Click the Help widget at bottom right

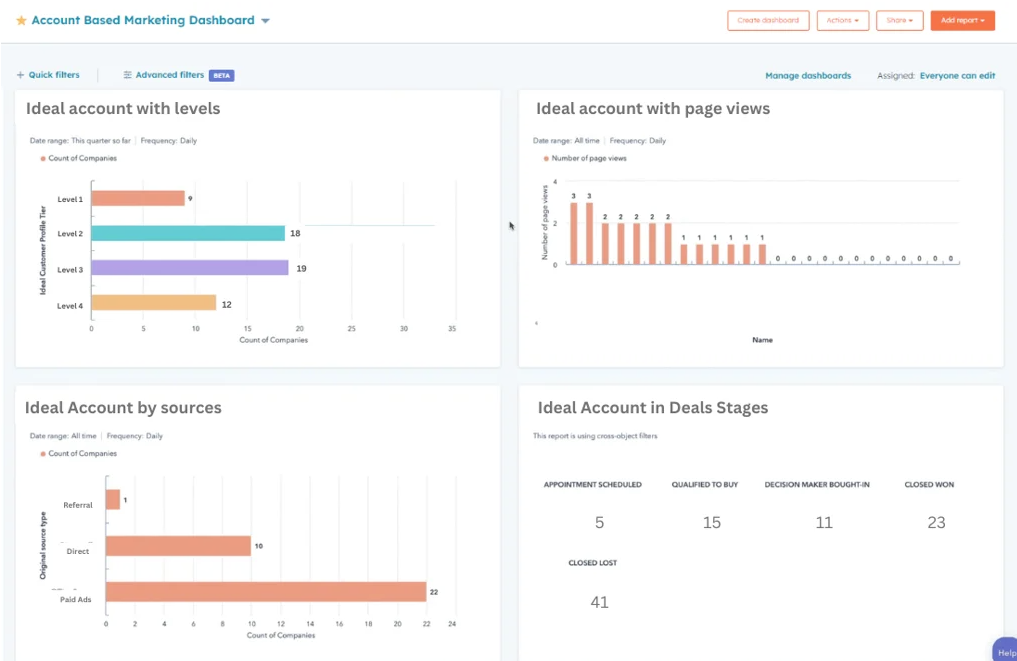1003,650
